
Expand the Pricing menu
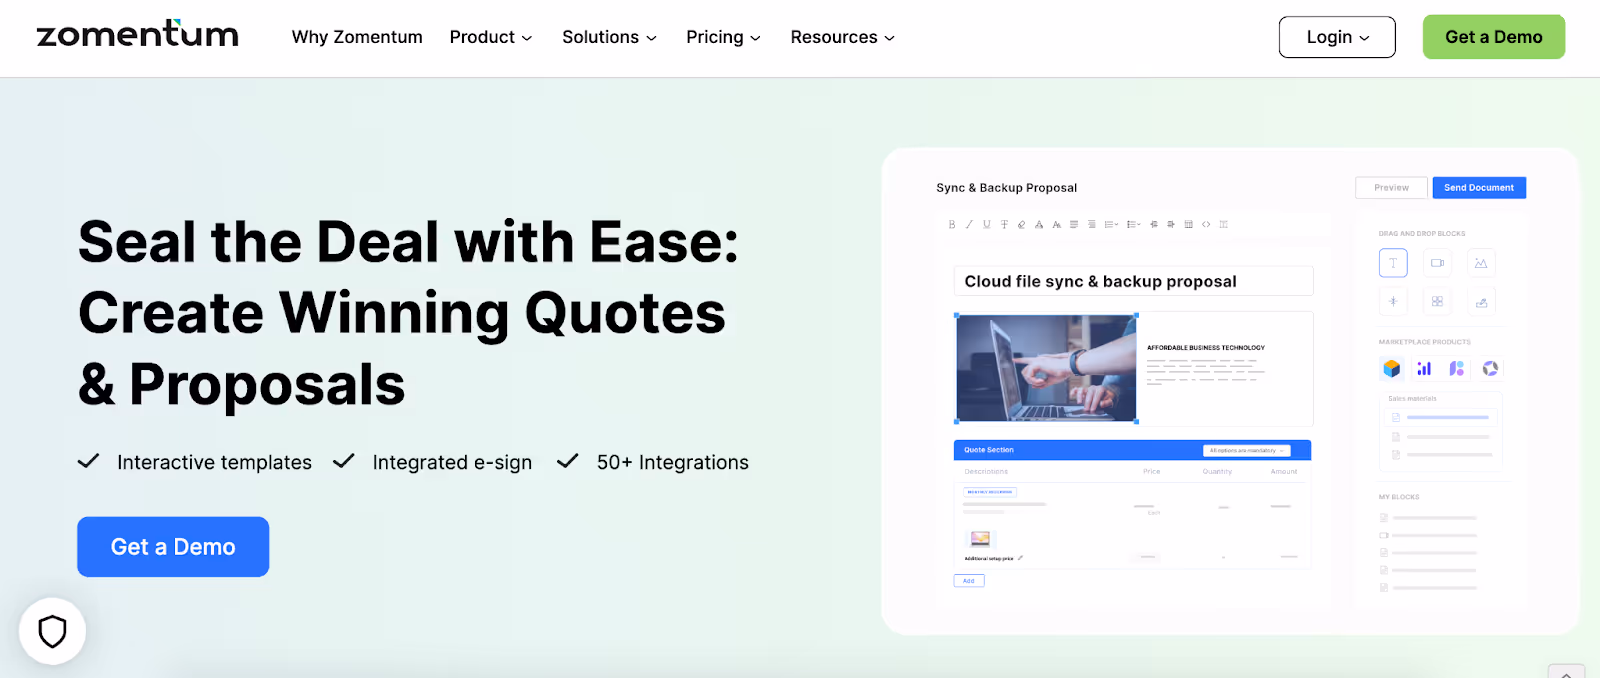click(x=723, y=37)
